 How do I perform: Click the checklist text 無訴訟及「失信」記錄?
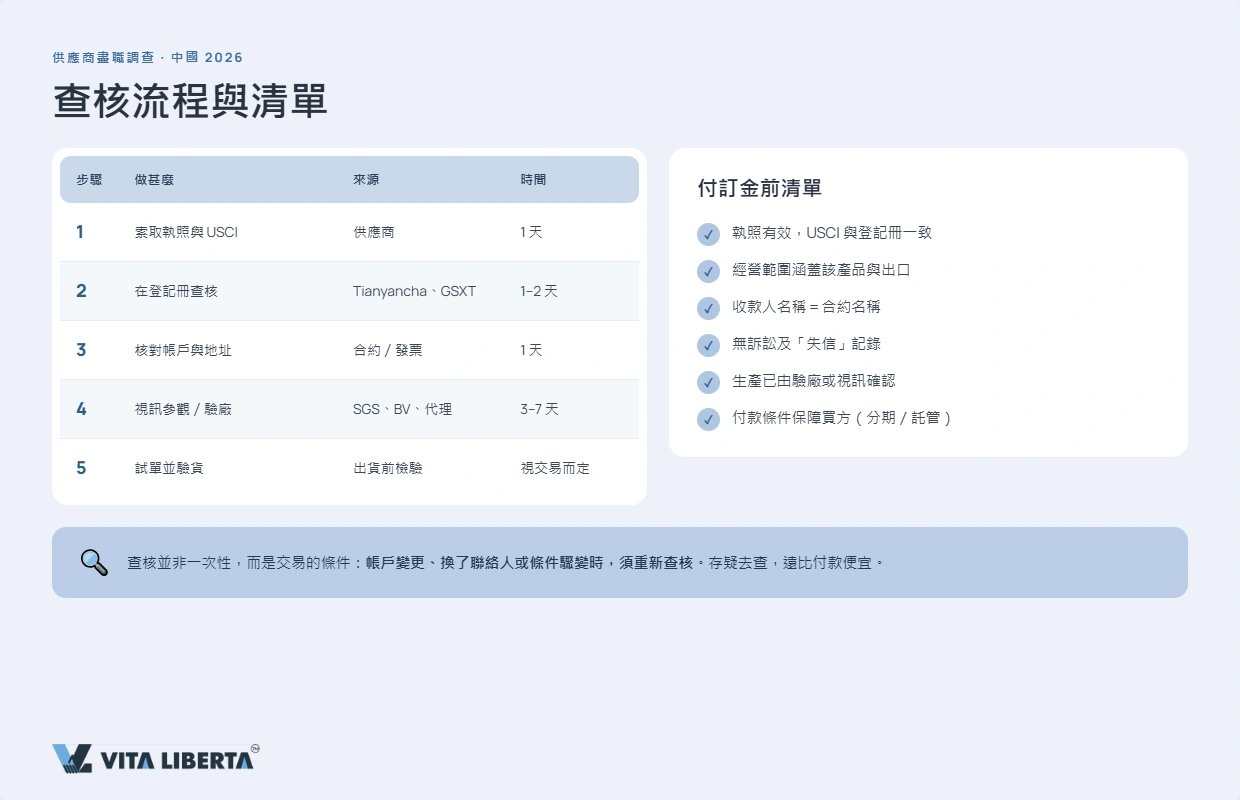click(806, 344)
